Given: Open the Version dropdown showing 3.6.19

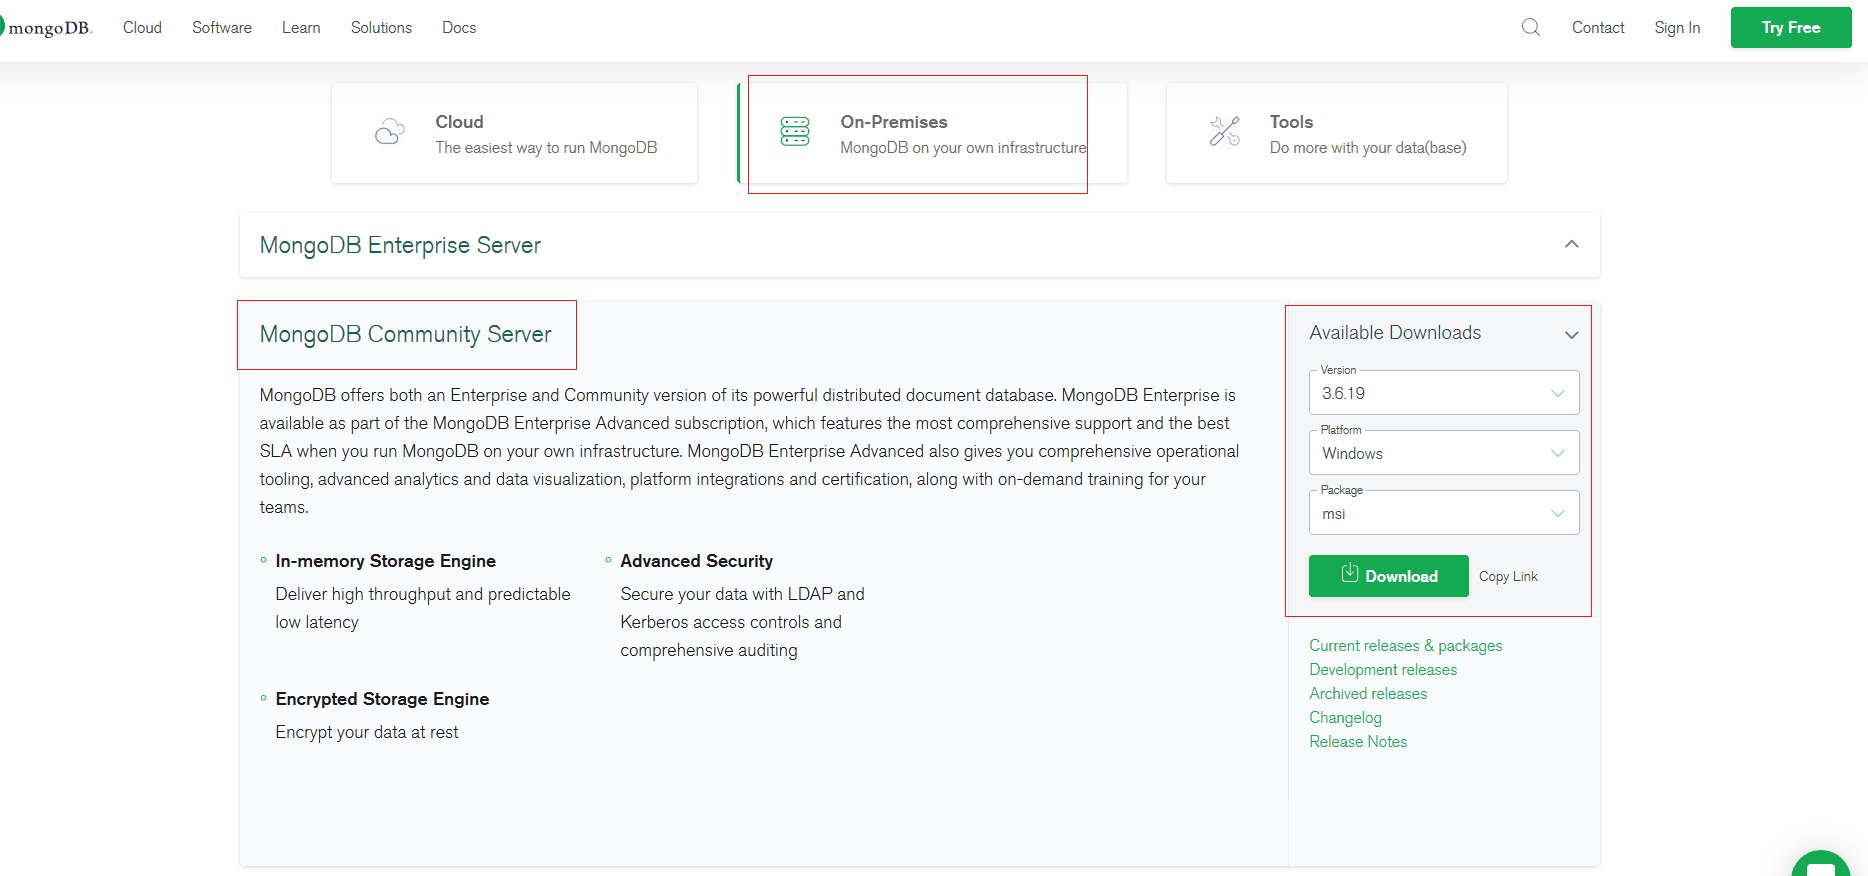Looking at the screenshot, I should 1443,393.
